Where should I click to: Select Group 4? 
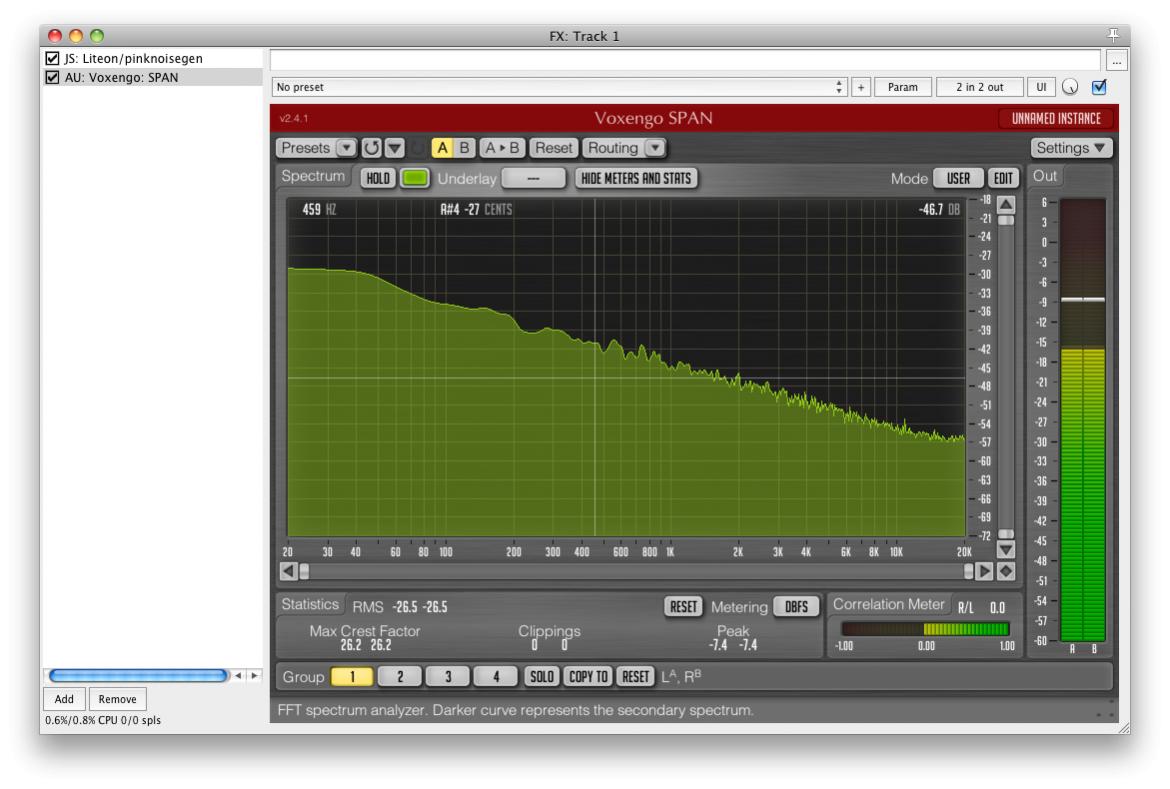coord(495,676)
